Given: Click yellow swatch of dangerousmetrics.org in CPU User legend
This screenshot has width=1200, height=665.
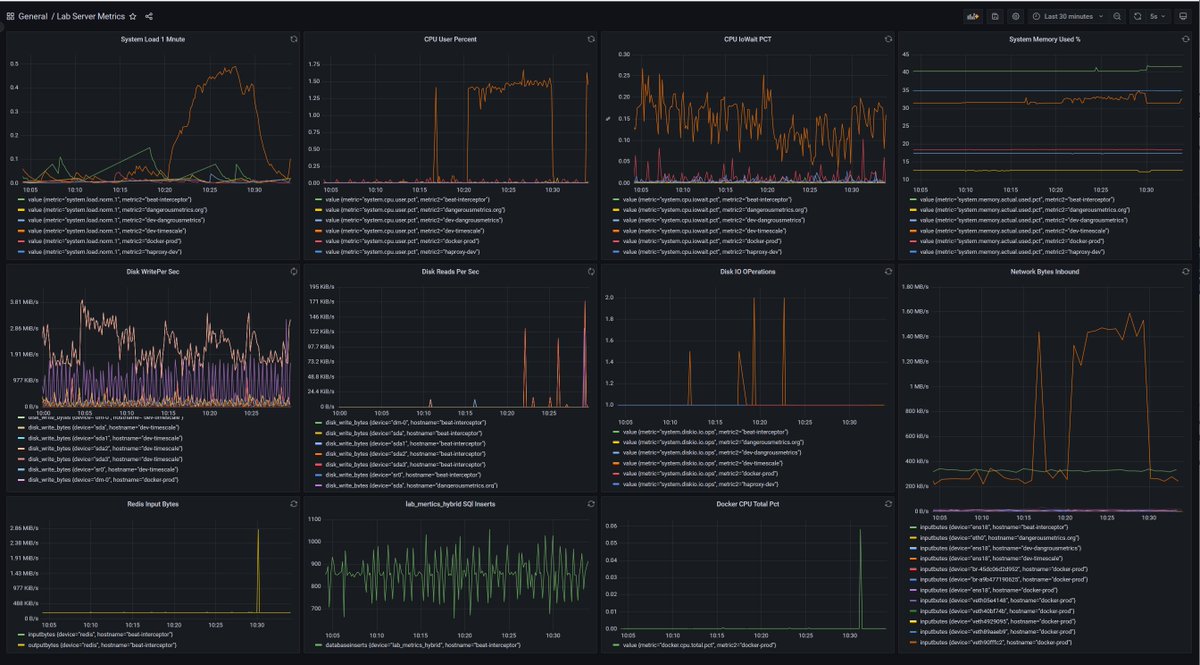Looking at the screenshot, I should click(x=318, y=210).
